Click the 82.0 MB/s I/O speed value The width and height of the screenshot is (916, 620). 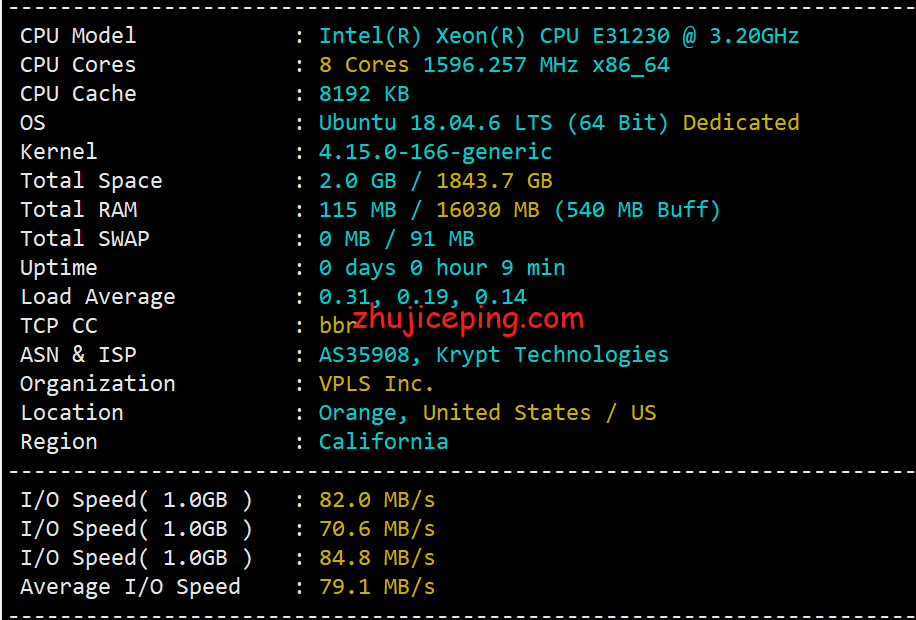pyautogui.click(x=377, y=500)
